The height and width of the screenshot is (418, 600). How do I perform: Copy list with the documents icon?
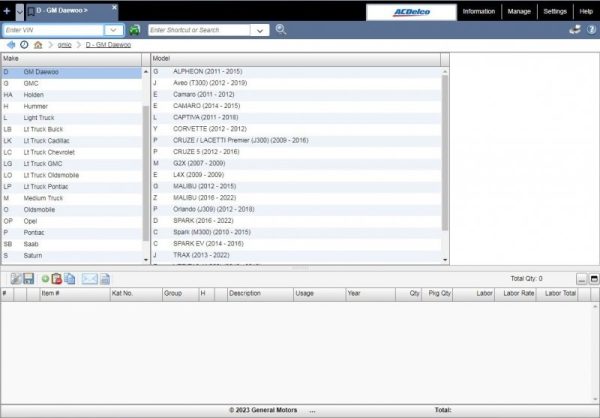point(70,279)
